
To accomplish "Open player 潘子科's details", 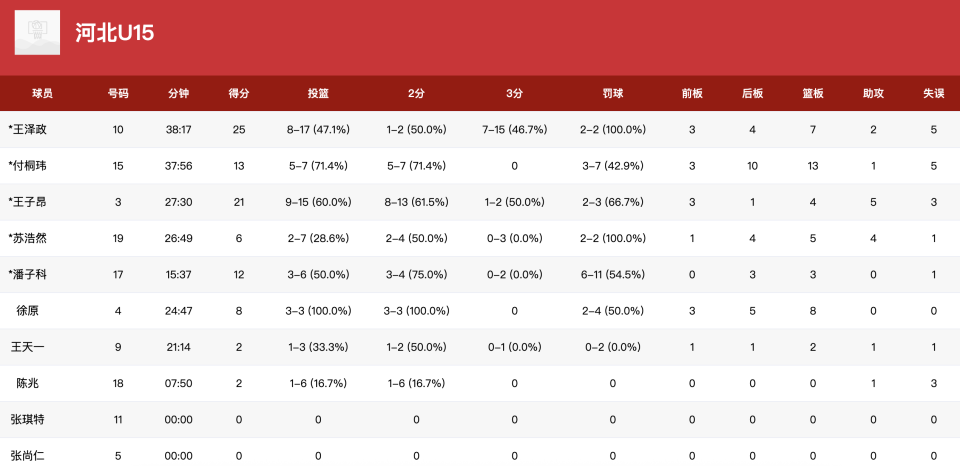I will click(28, 275).
